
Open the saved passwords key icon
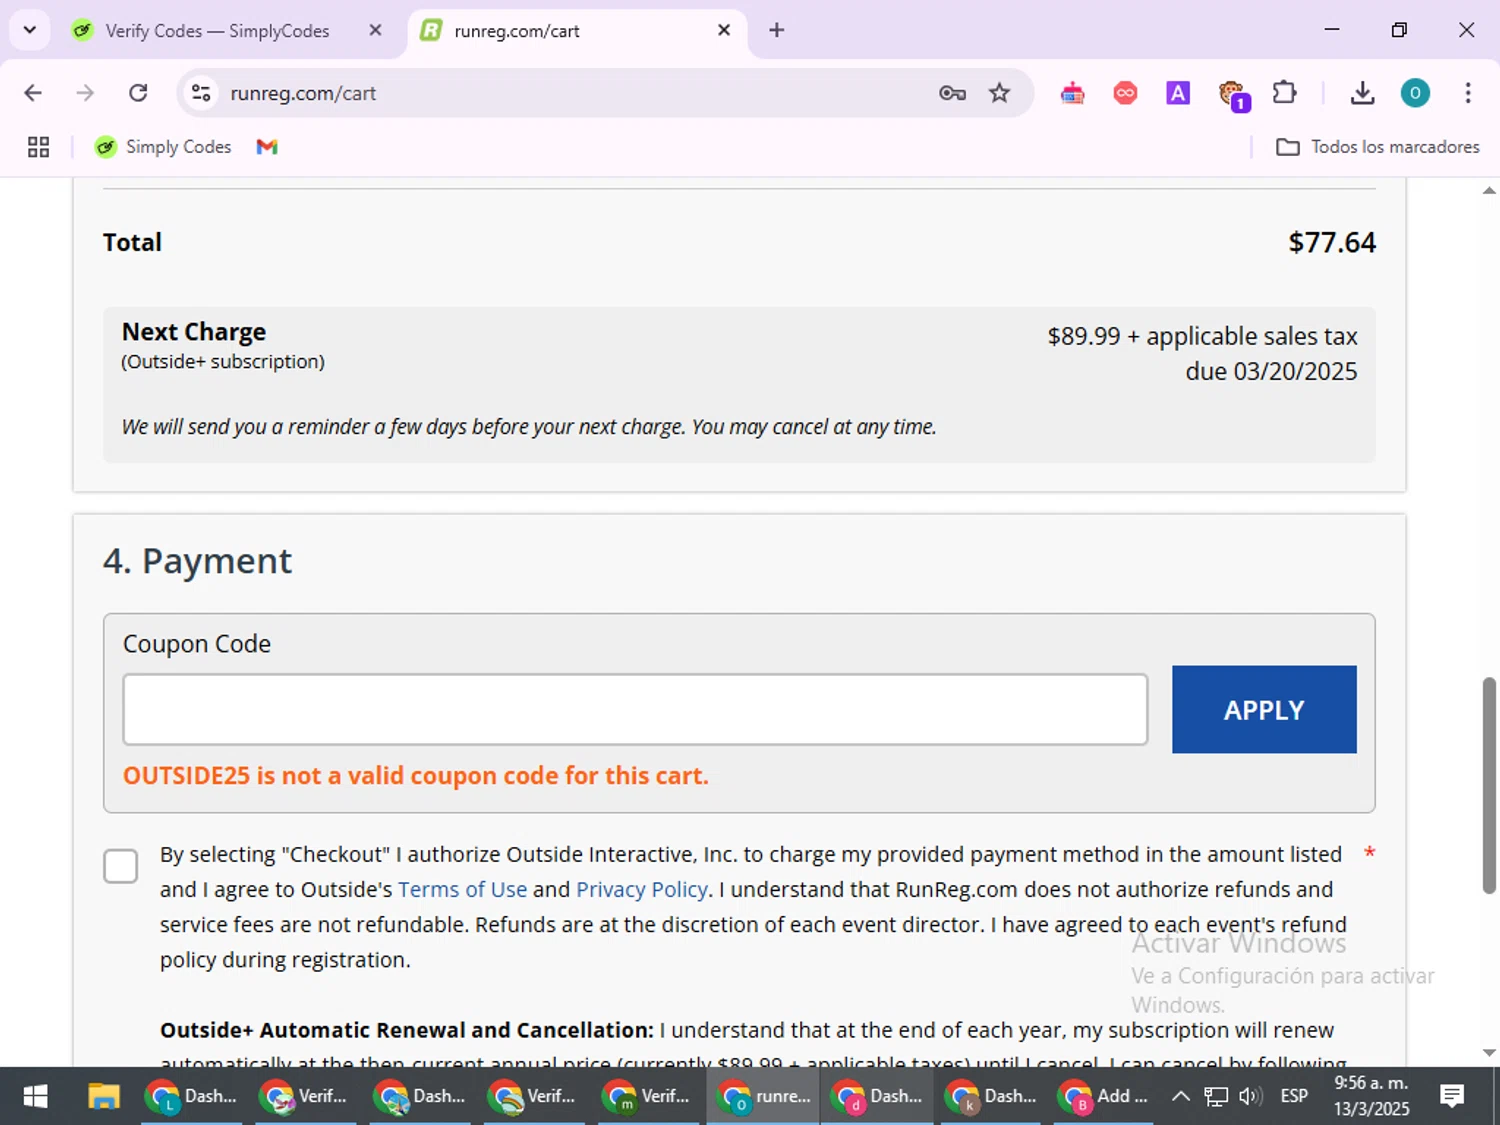click(x=952, y=93)
